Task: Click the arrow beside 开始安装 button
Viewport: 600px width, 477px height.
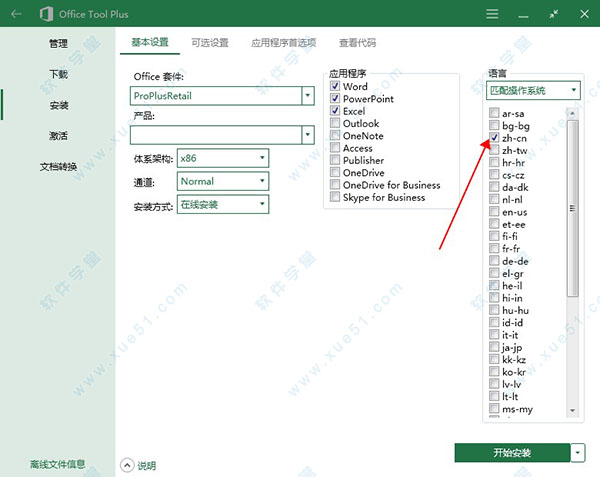Action: coord(578,453)
